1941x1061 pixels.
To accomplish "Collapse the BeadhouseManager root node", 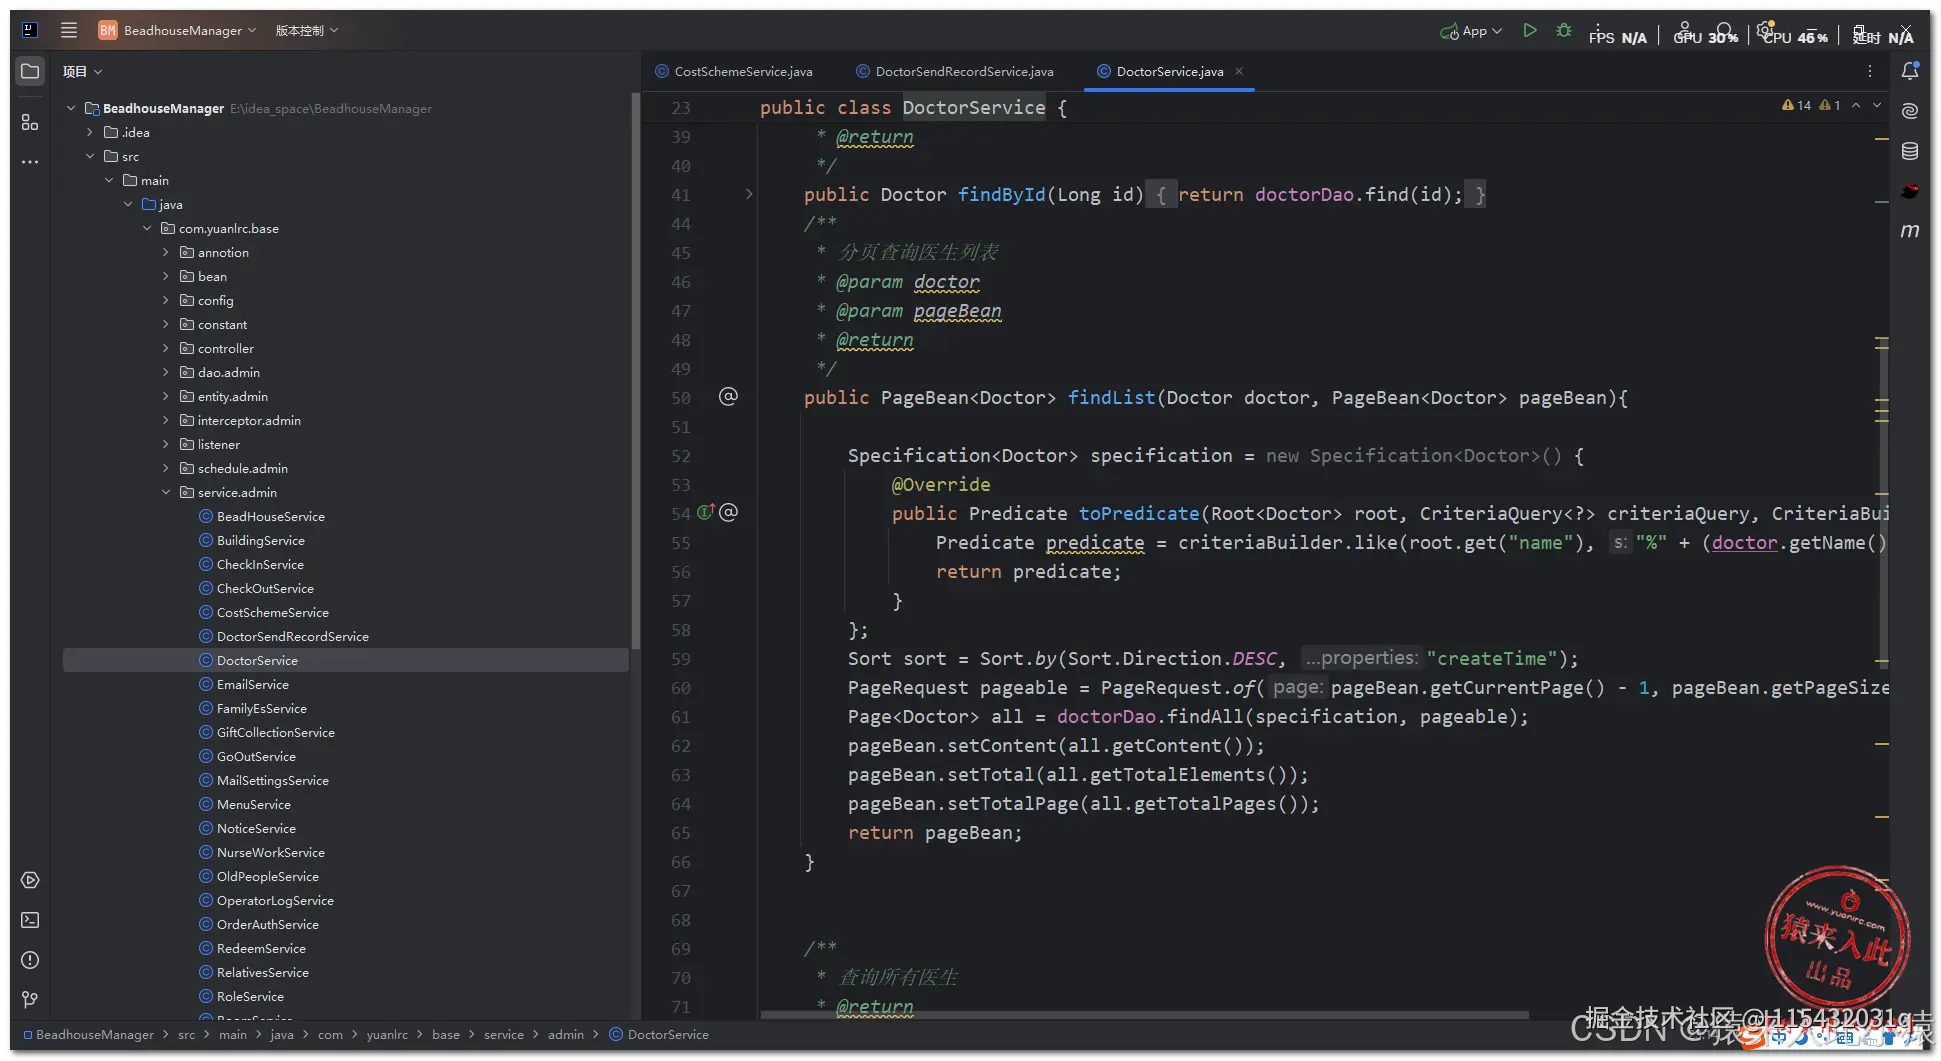I will (x=71, y=108).
